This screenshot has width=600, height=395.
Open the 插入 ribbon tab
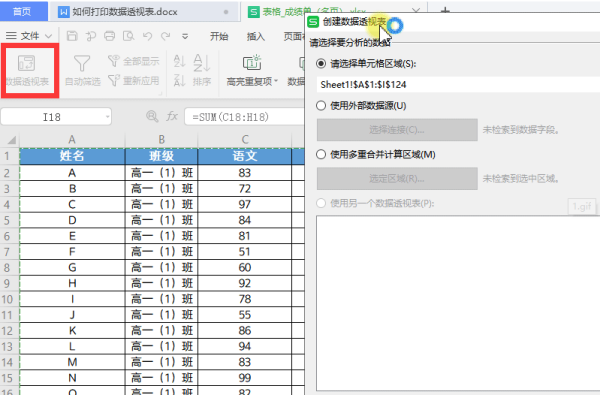(256, 36)
